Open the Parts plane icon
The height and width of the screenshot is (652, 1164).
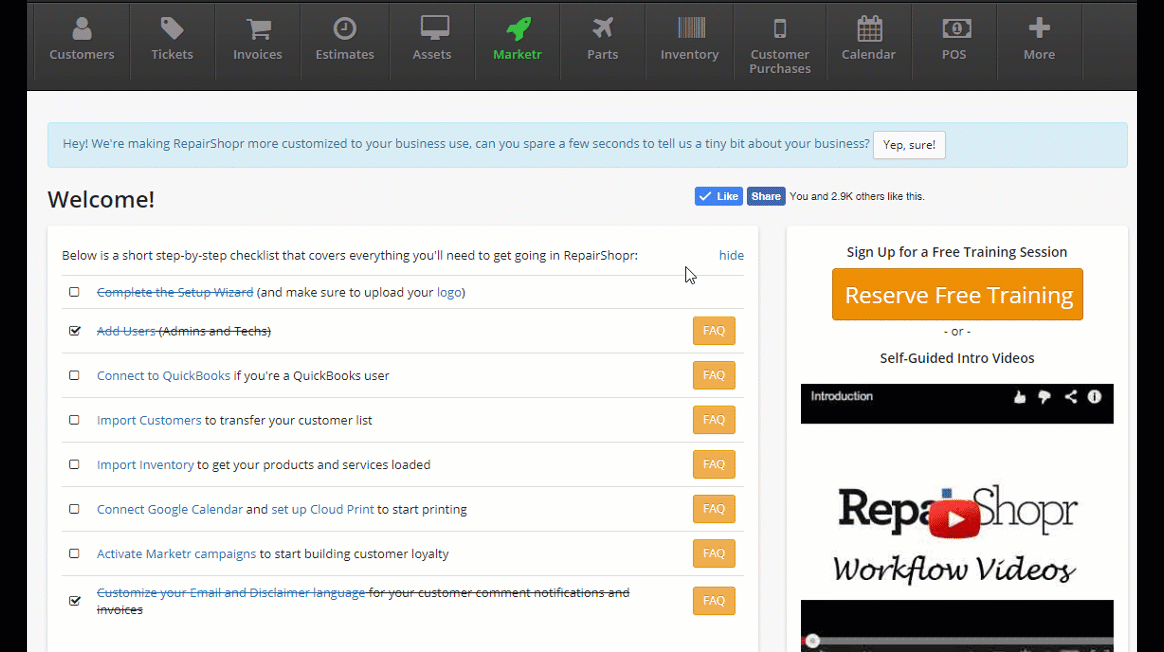click(x=602, y=28)
